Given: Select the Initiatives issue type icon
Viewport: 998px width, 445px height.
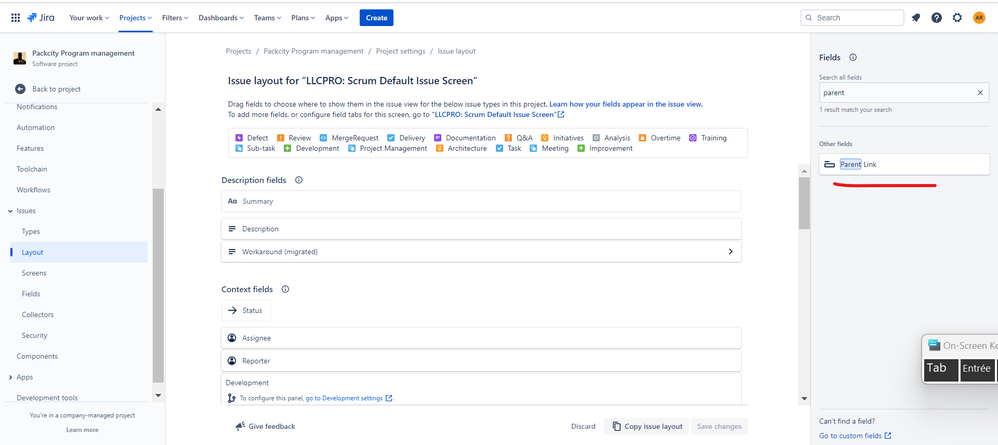Looking at the screenshot, I should coord(545,138).
